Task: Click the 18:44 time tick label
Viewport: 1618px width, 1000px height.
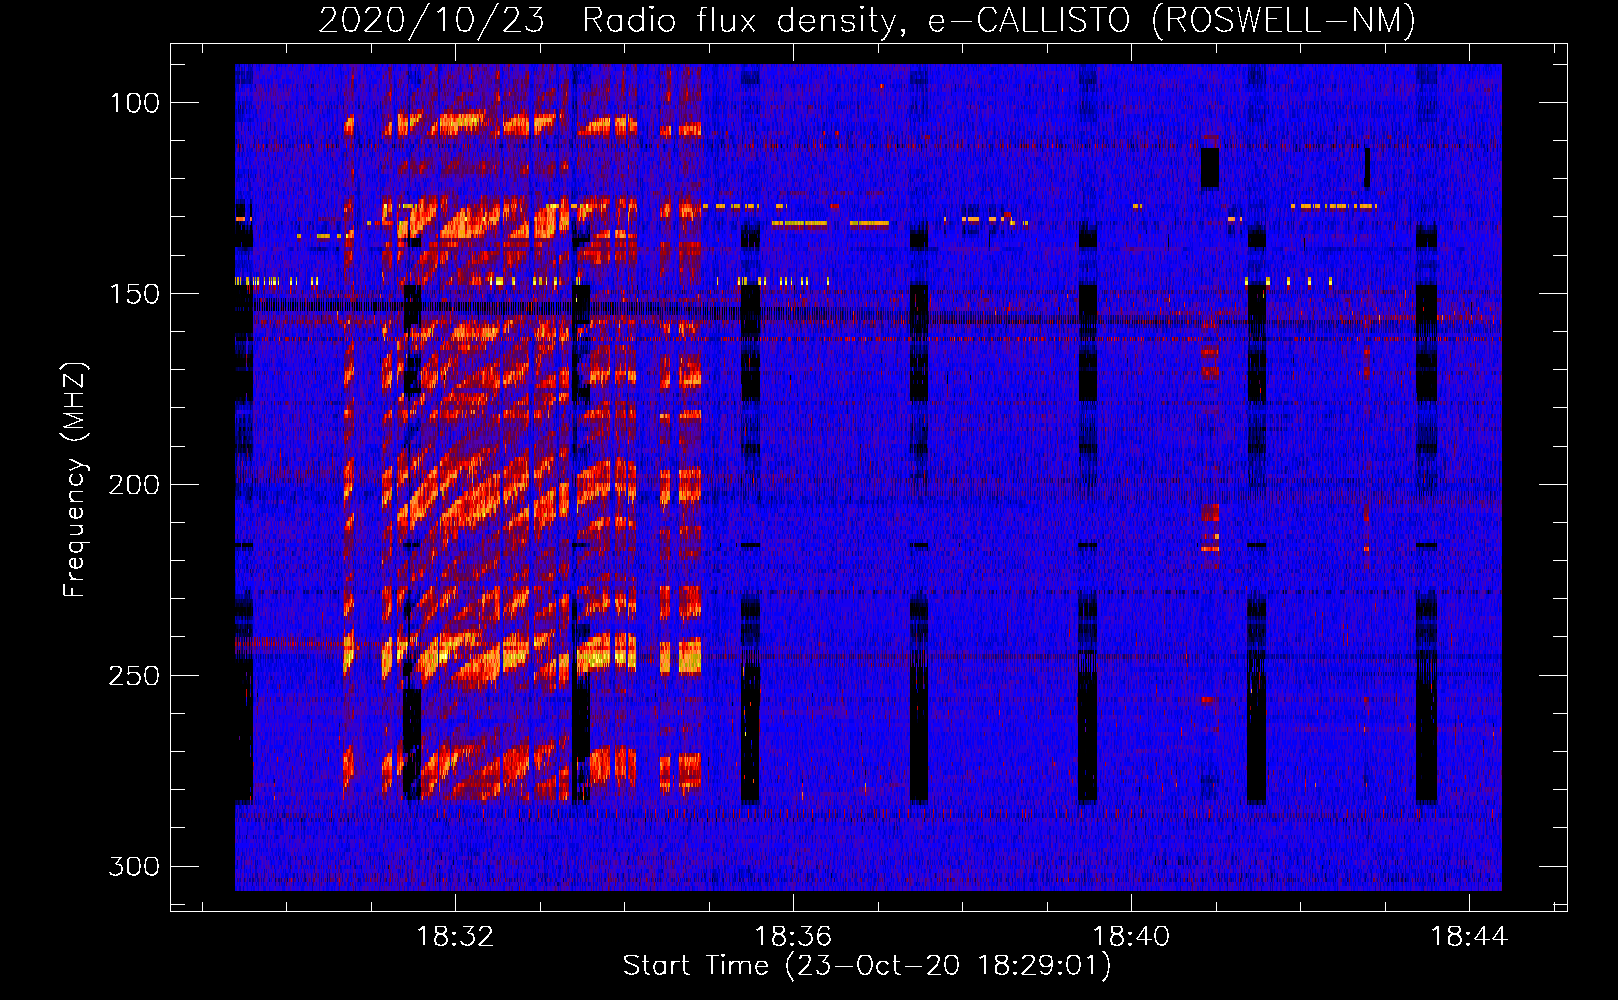Action: coord(1469,937)
